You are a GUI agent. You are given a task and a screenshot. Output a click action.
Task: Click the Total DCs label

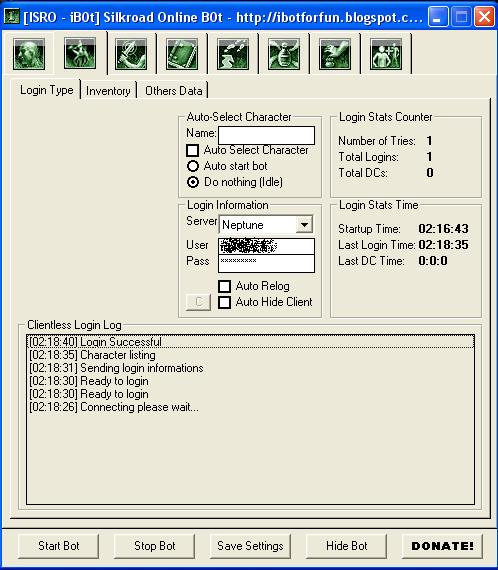tap(362, 173)
